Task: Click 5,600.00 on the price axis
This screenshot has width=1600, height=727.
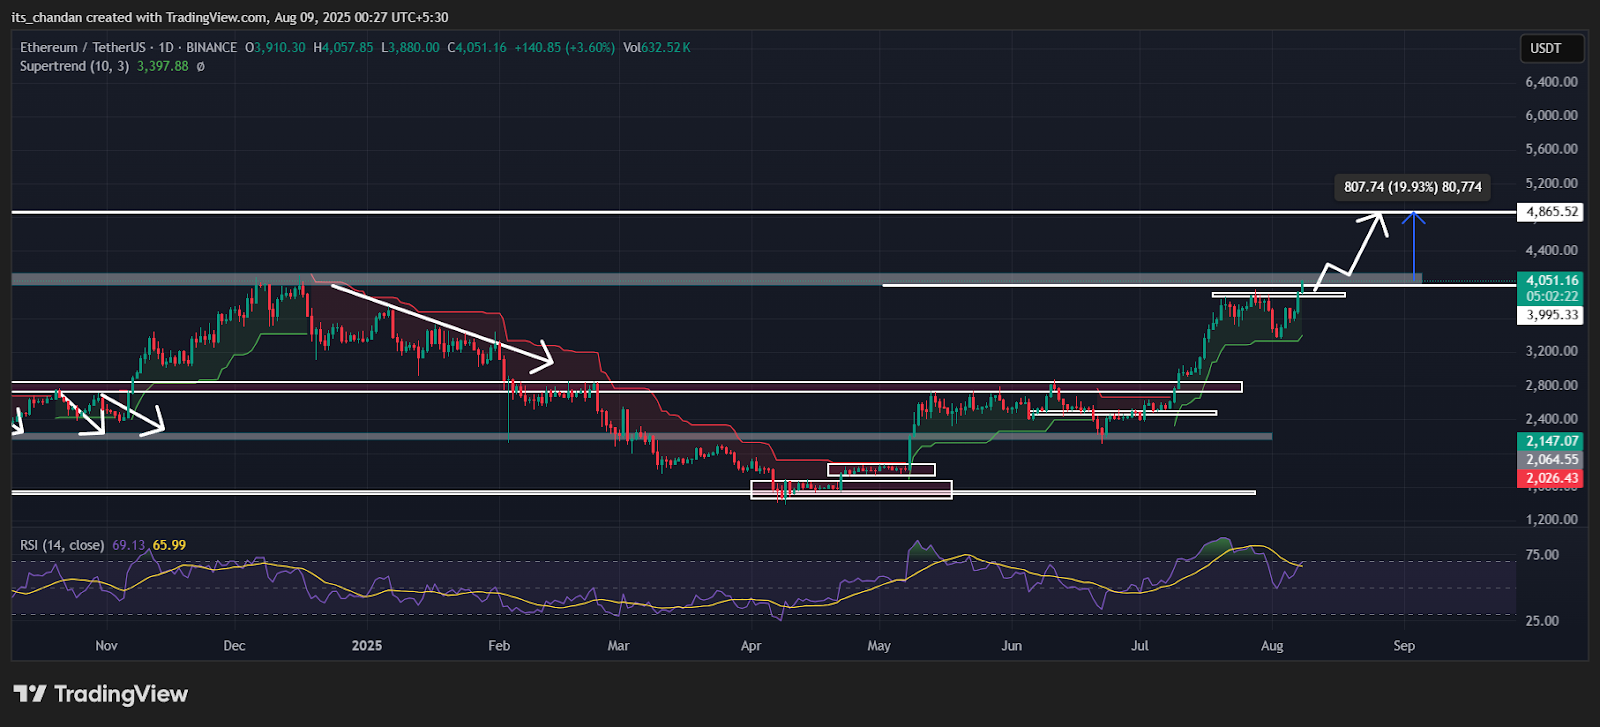Action: pyautogui.click(x=1552, y=149)
